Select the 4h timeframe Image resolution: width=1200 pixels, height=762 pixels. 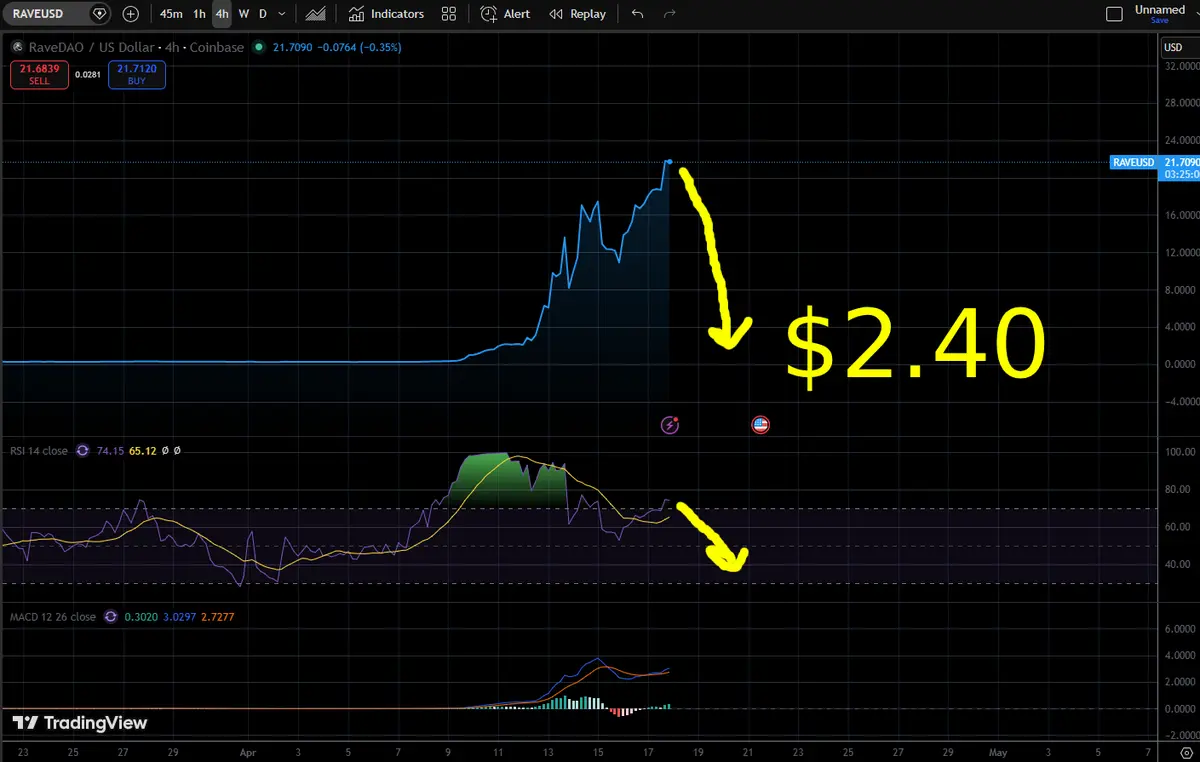pos(222,14)
